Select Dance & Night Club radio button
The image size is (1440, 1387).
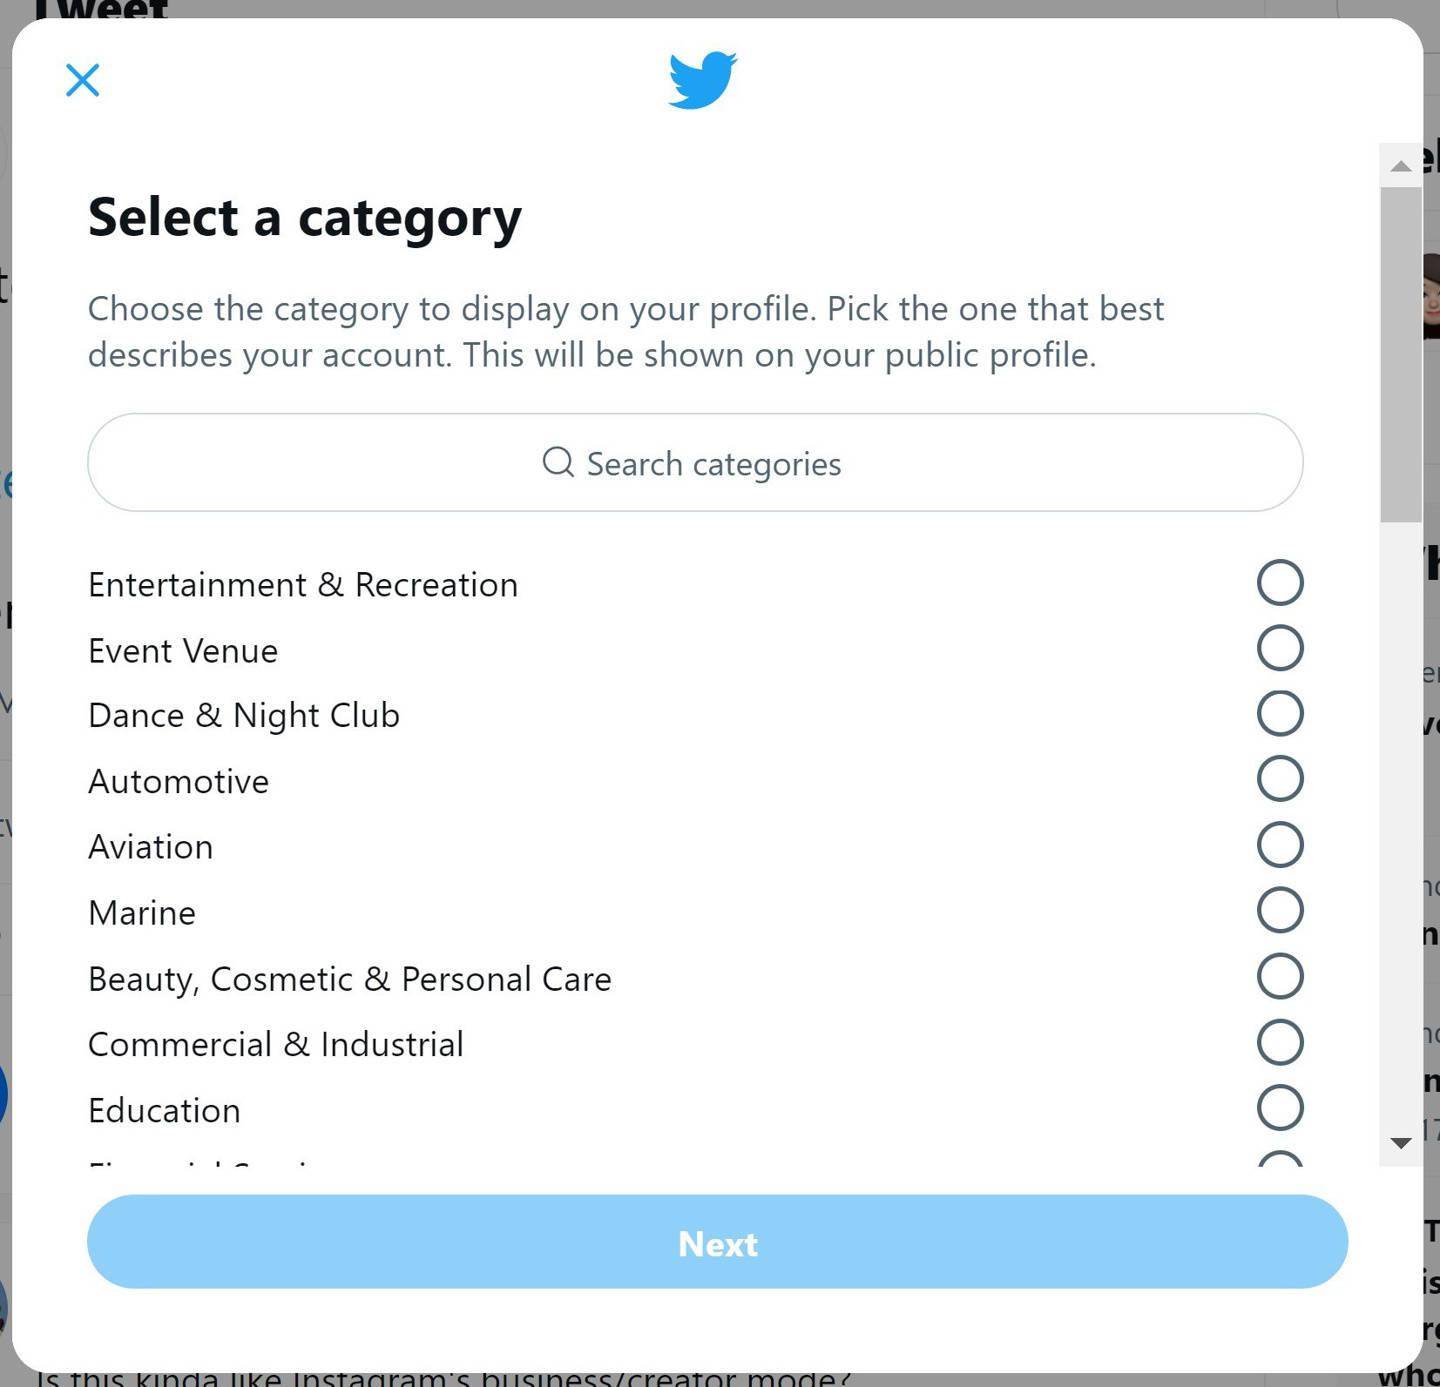[x=1280, y=714]
